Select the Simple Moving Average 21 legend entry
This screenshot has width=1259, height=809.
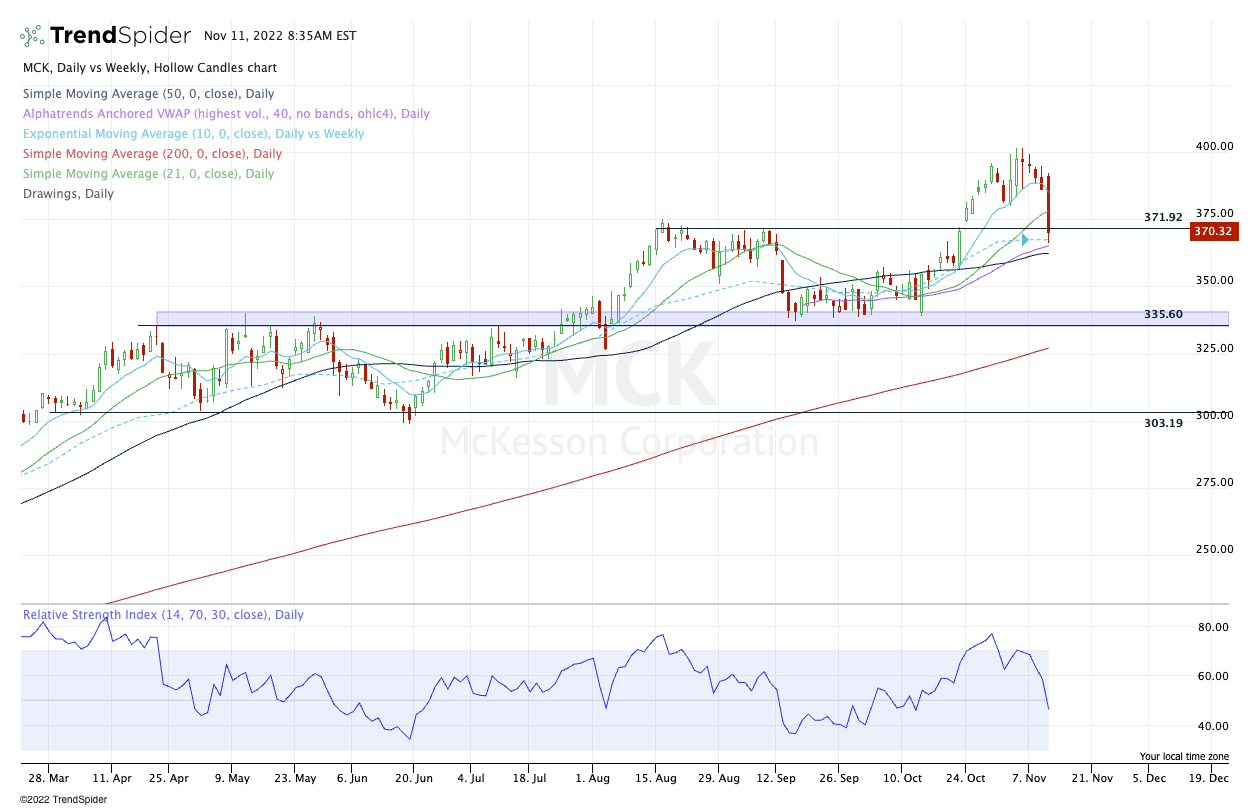pyautogui.click(x=148, y=174)
